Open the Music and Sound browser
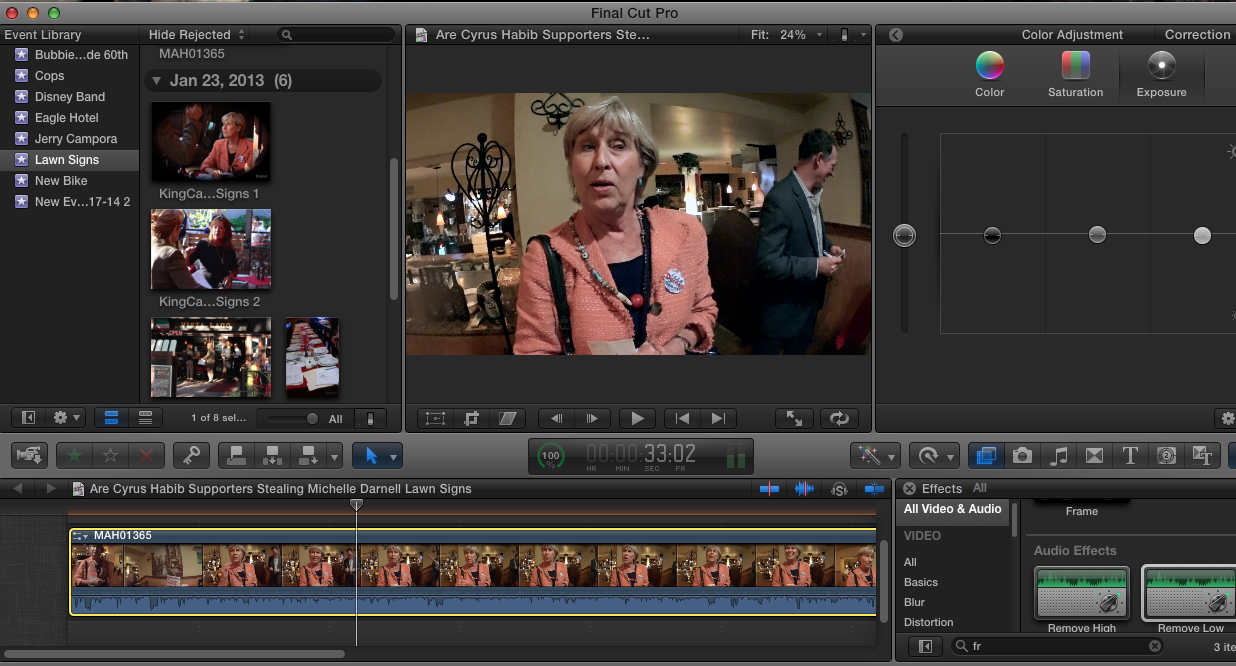The height and width of the screenshot is (666, 1236). [x=1058, y=456]
